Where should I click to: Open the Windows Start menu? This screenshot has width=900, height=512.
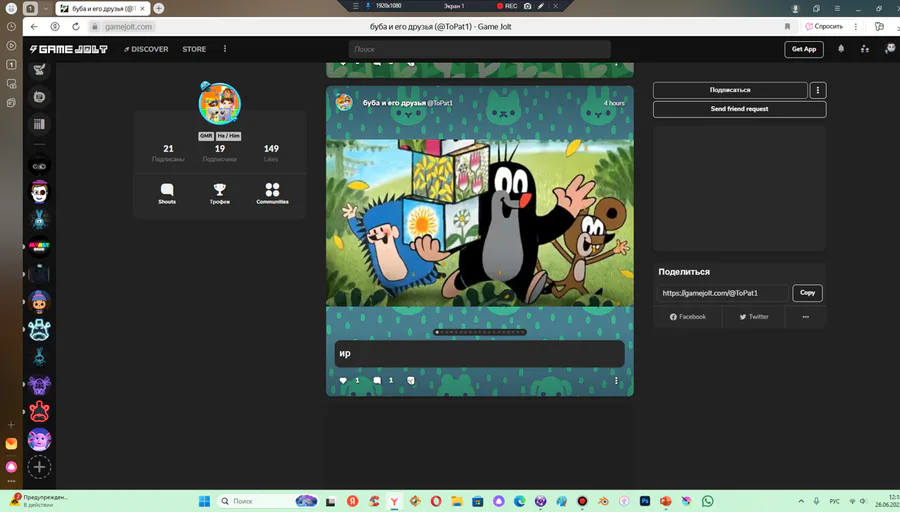click(204, 501)
